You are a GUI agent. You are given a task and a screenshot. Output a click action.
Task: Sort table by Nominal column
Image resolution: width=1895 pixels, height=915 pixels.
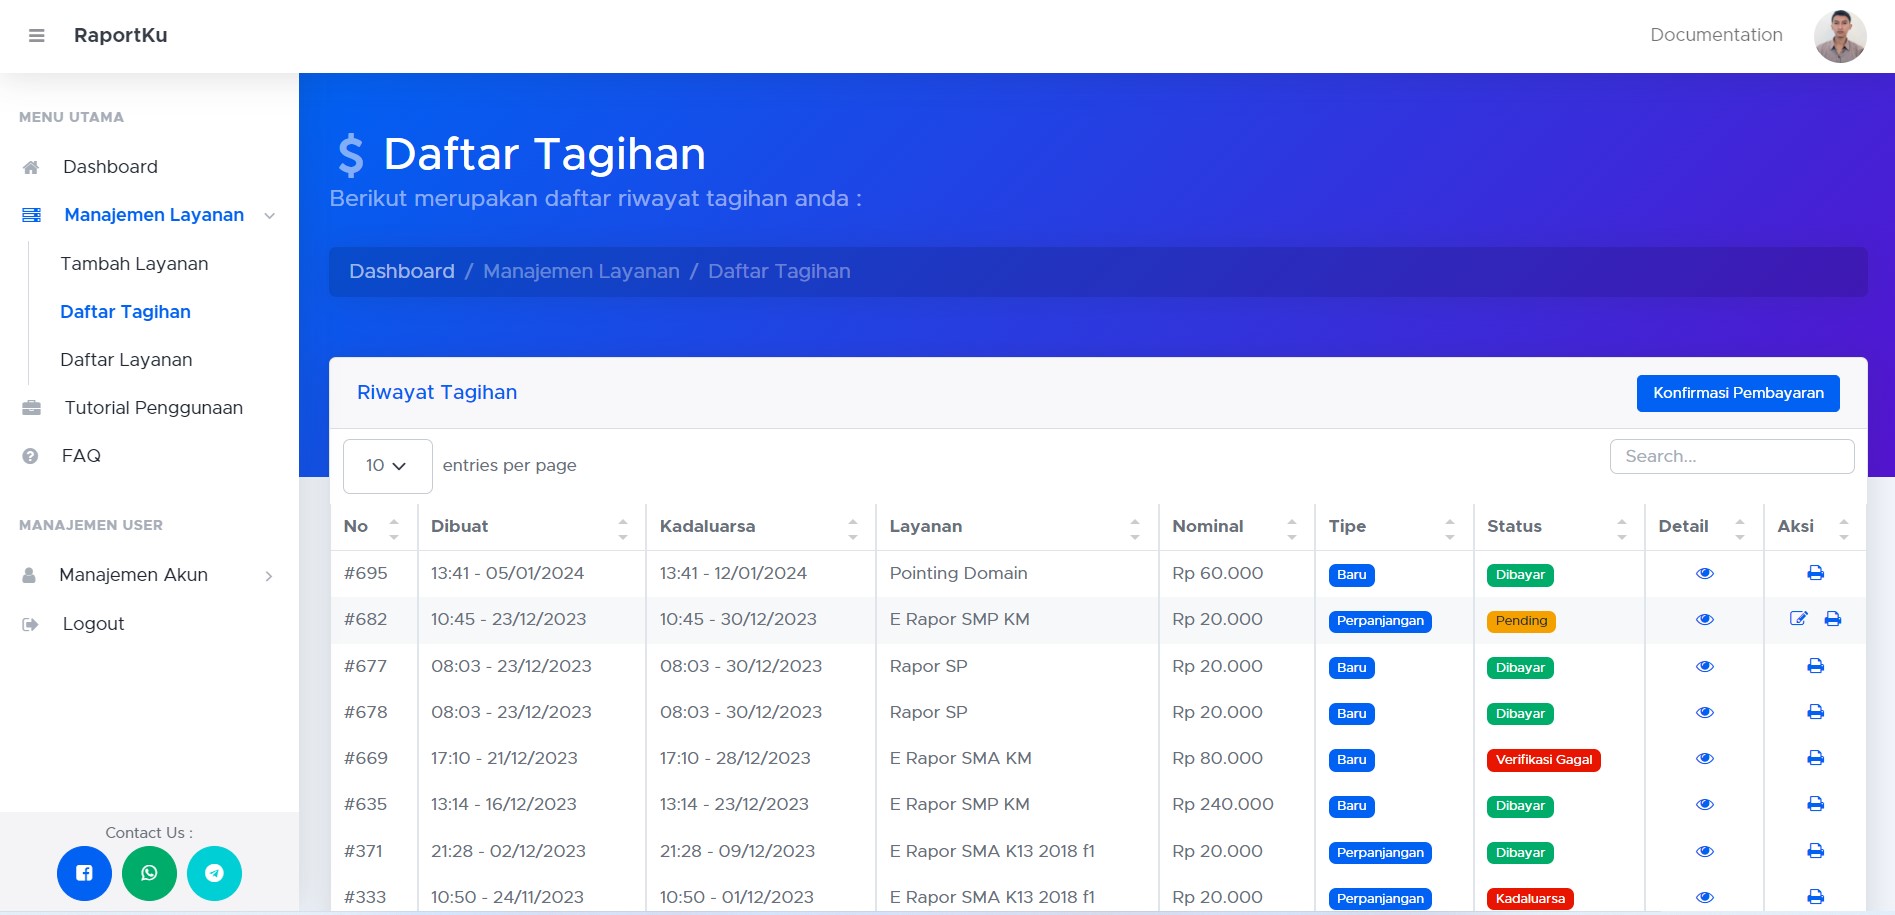click(x=1236, y=527)
